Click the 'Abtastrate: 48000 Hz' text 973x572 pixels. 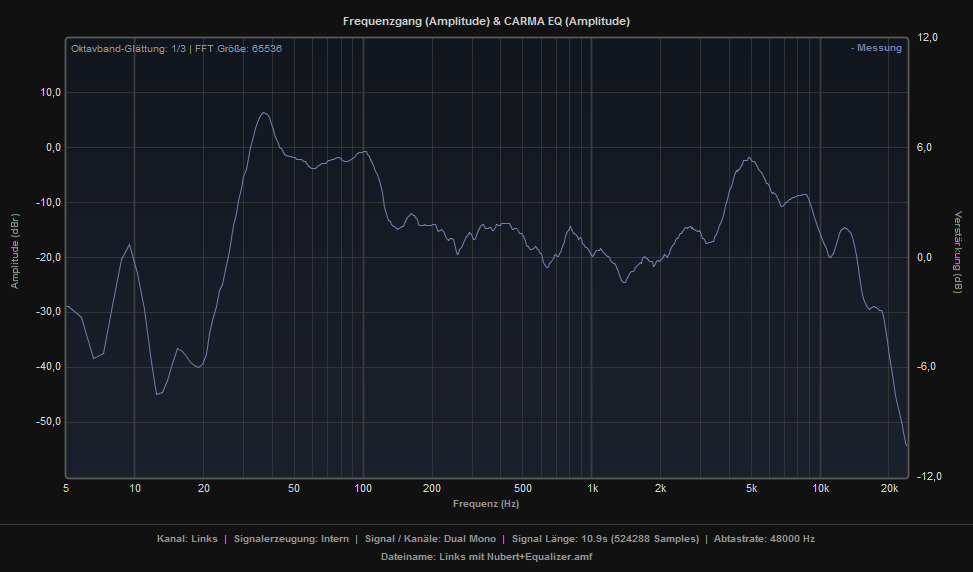click(x=764, y=539)
